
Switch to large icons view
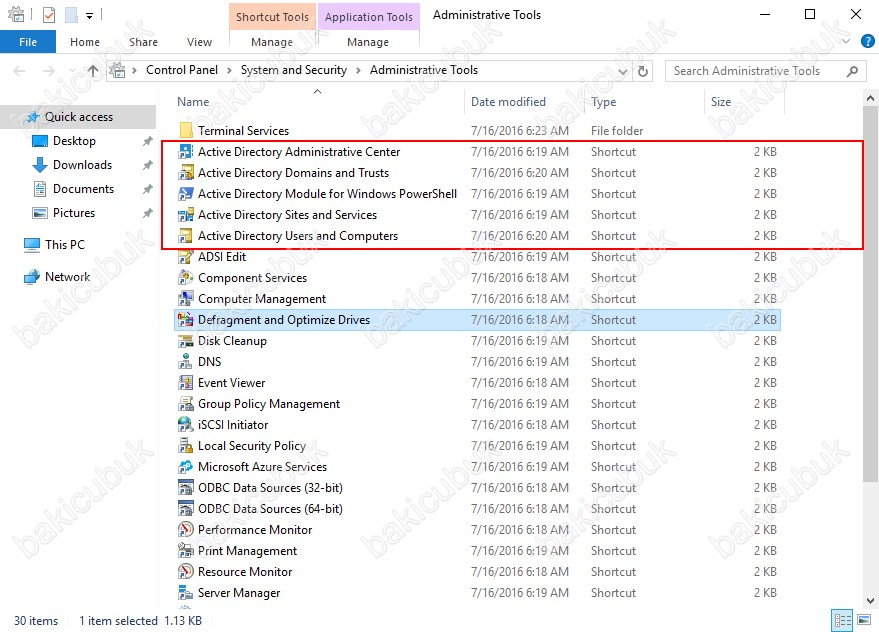click(x=864, y=620)
